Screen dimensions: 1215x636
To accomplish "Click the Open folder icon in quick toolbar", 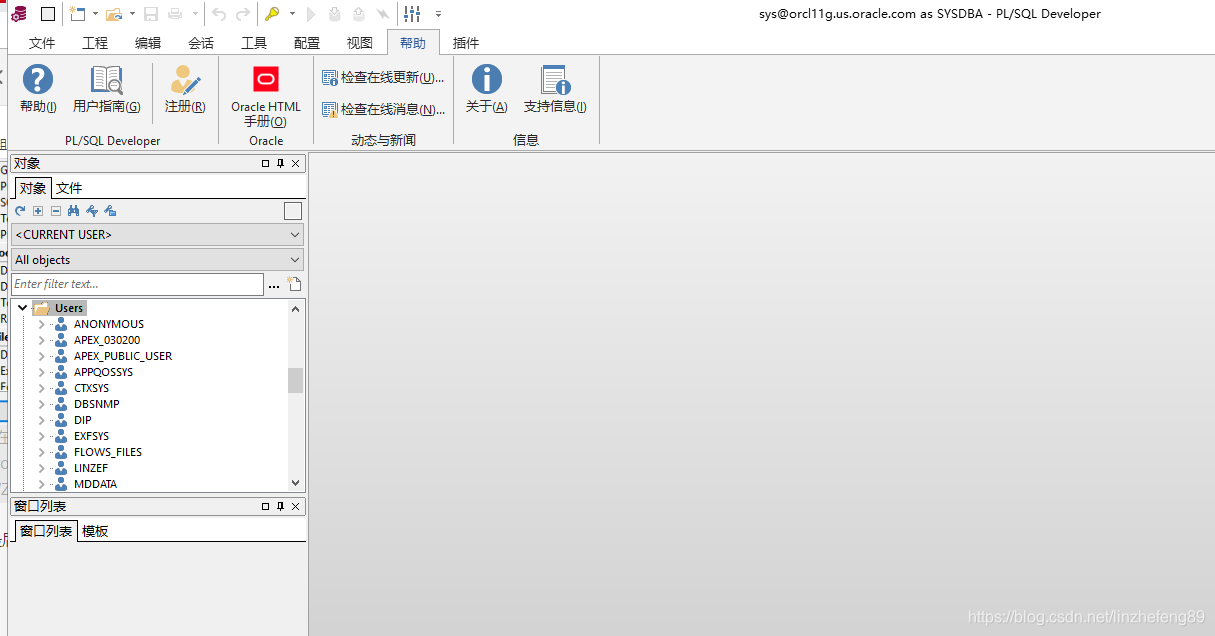I will pyautogui.click(x=114, y=14).
